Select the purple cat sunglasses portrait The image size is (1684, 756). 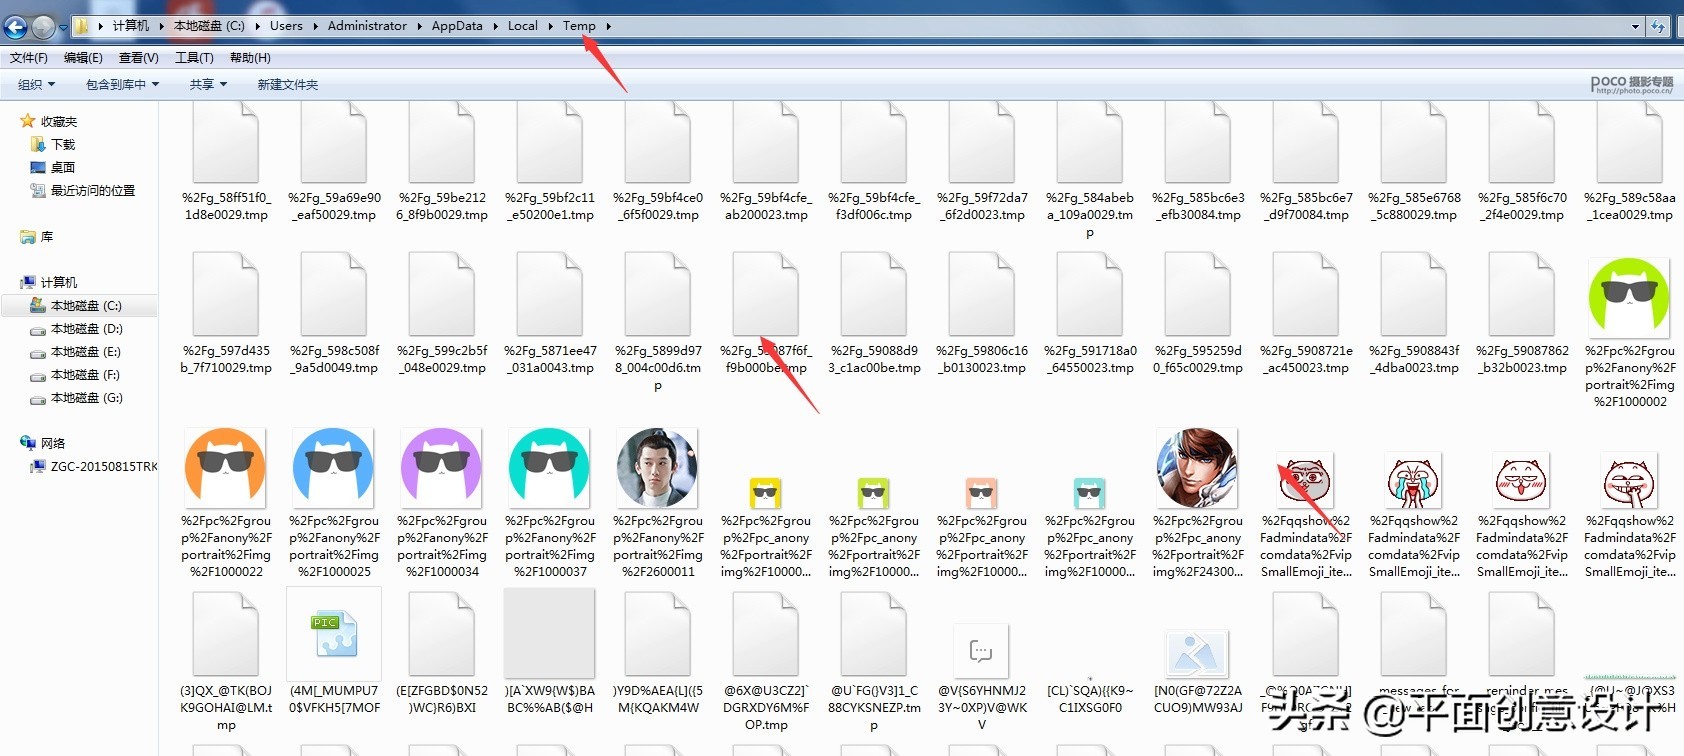tap(441, 468)
